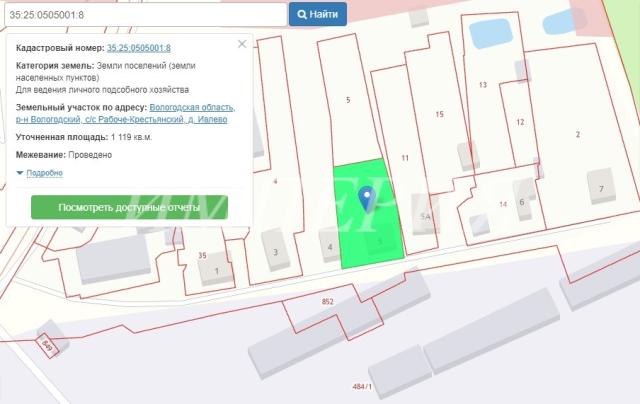Select parcel labeled 15 on map
640x404 pixels.
click(x=439, y=114)
